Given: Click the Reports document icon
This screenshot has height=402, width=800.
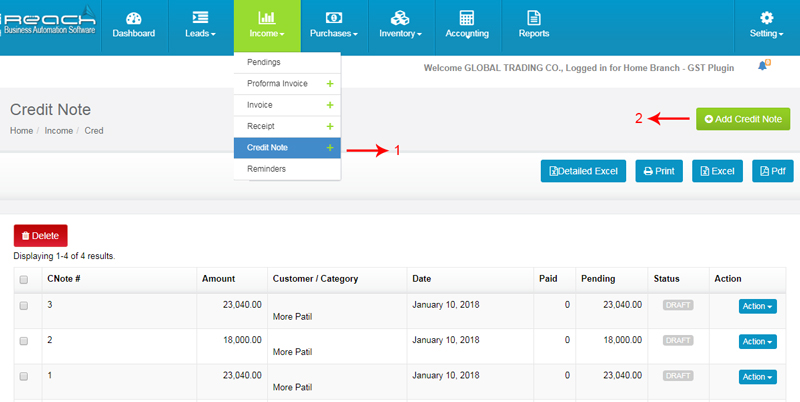Looking at the screenshot, I should click(x=534, y=18).
